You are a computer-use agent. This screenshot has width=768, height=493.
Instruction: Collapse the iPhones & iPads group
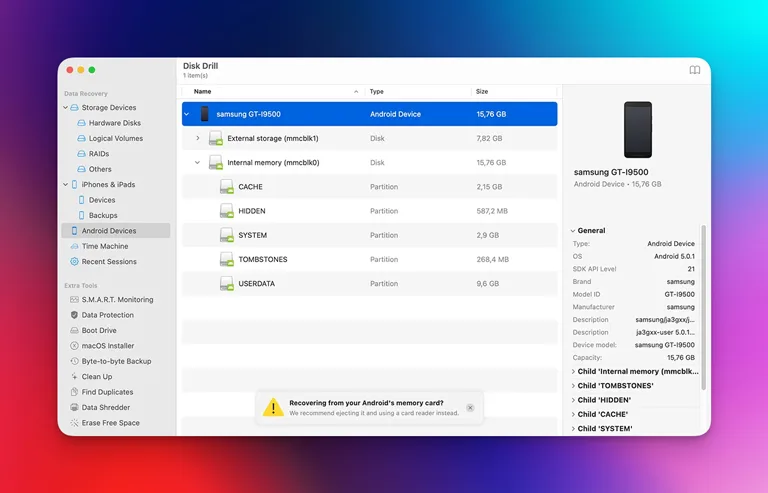tap(66, 185)
